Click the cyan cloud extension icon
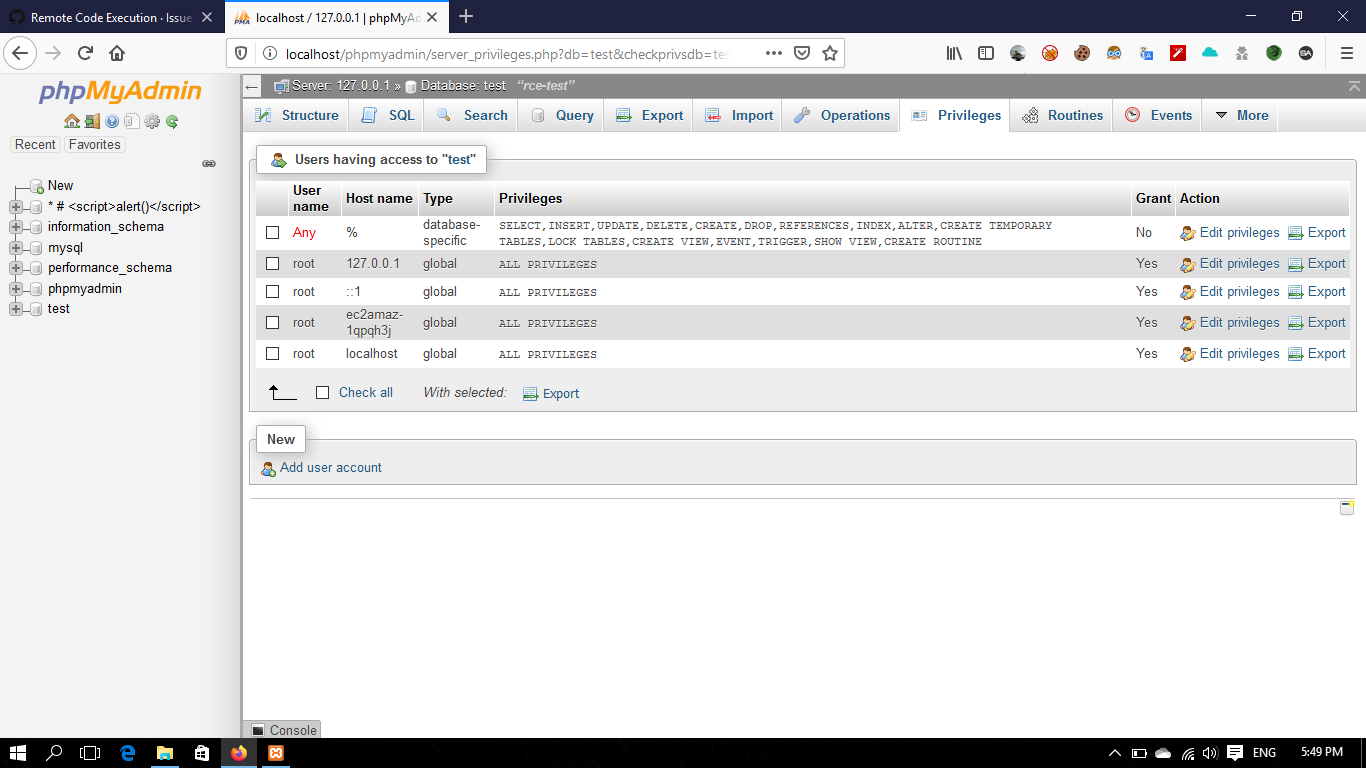The image size is (1366, 768). click(1210, 53)
